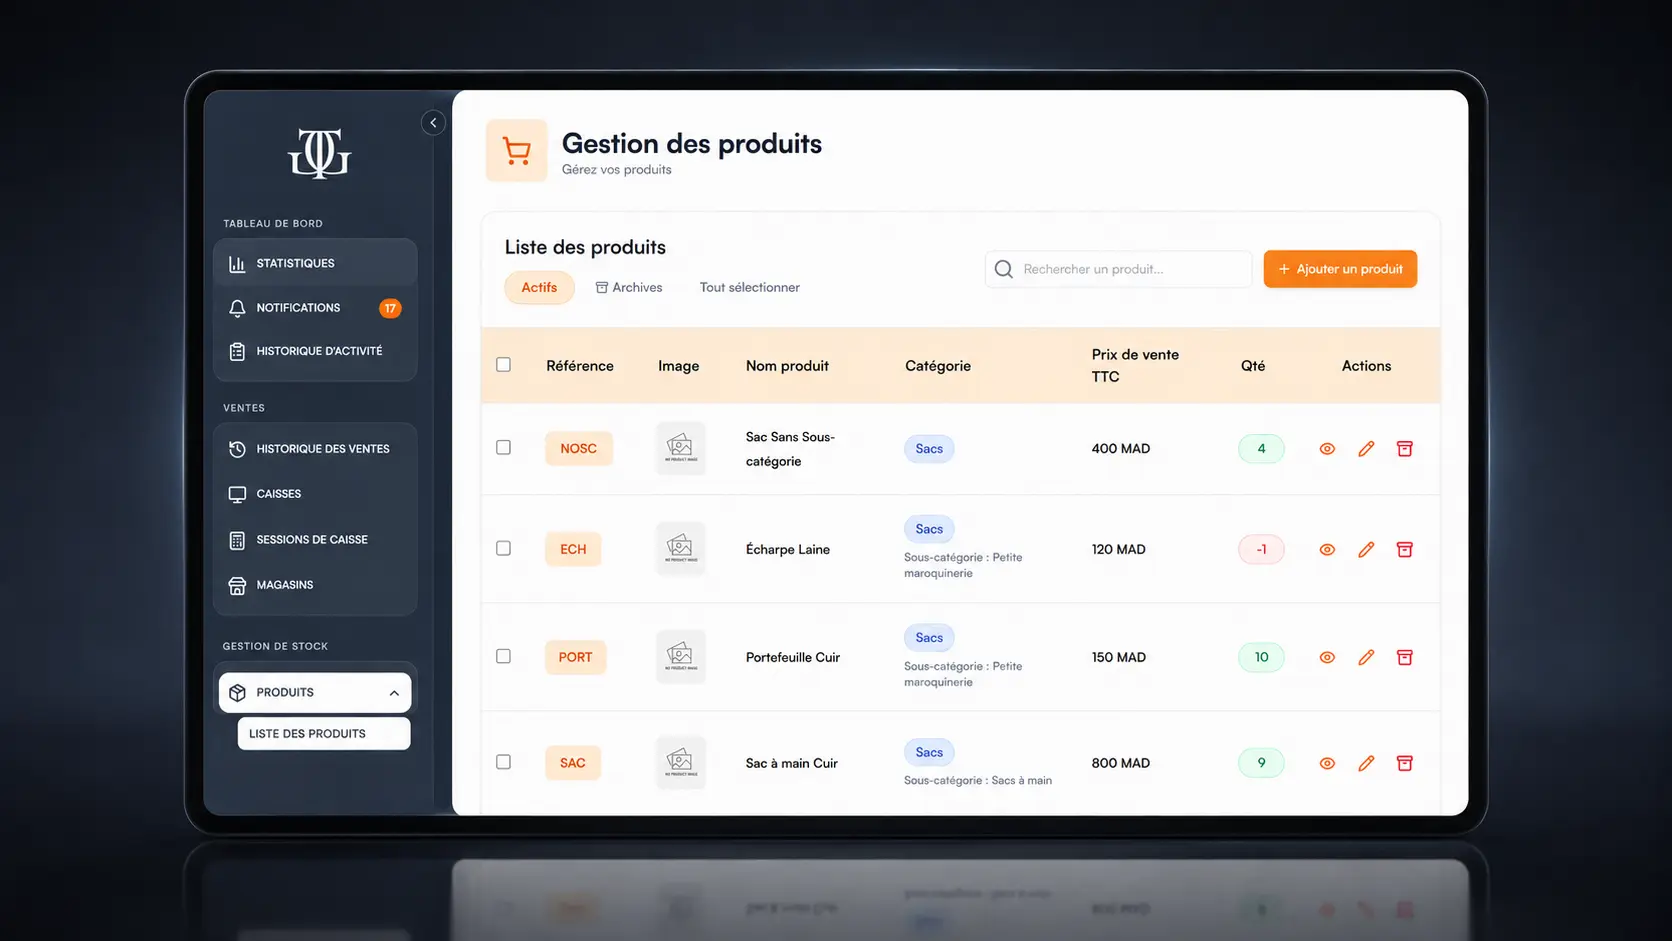Open Liste des produits submenu item
The height and width of the screenshot is (941, 1672).
324,734
